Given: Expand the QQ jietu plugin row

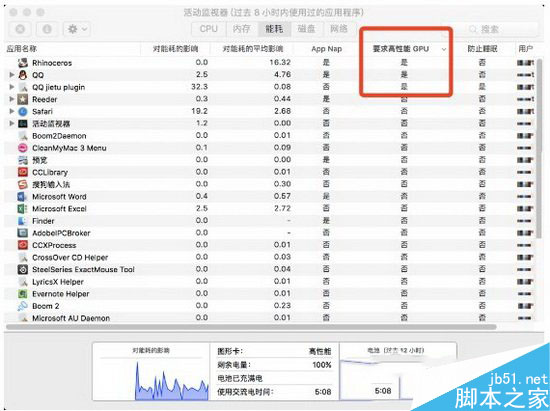Looking at the screenshot, I should [x=12, y=87].
